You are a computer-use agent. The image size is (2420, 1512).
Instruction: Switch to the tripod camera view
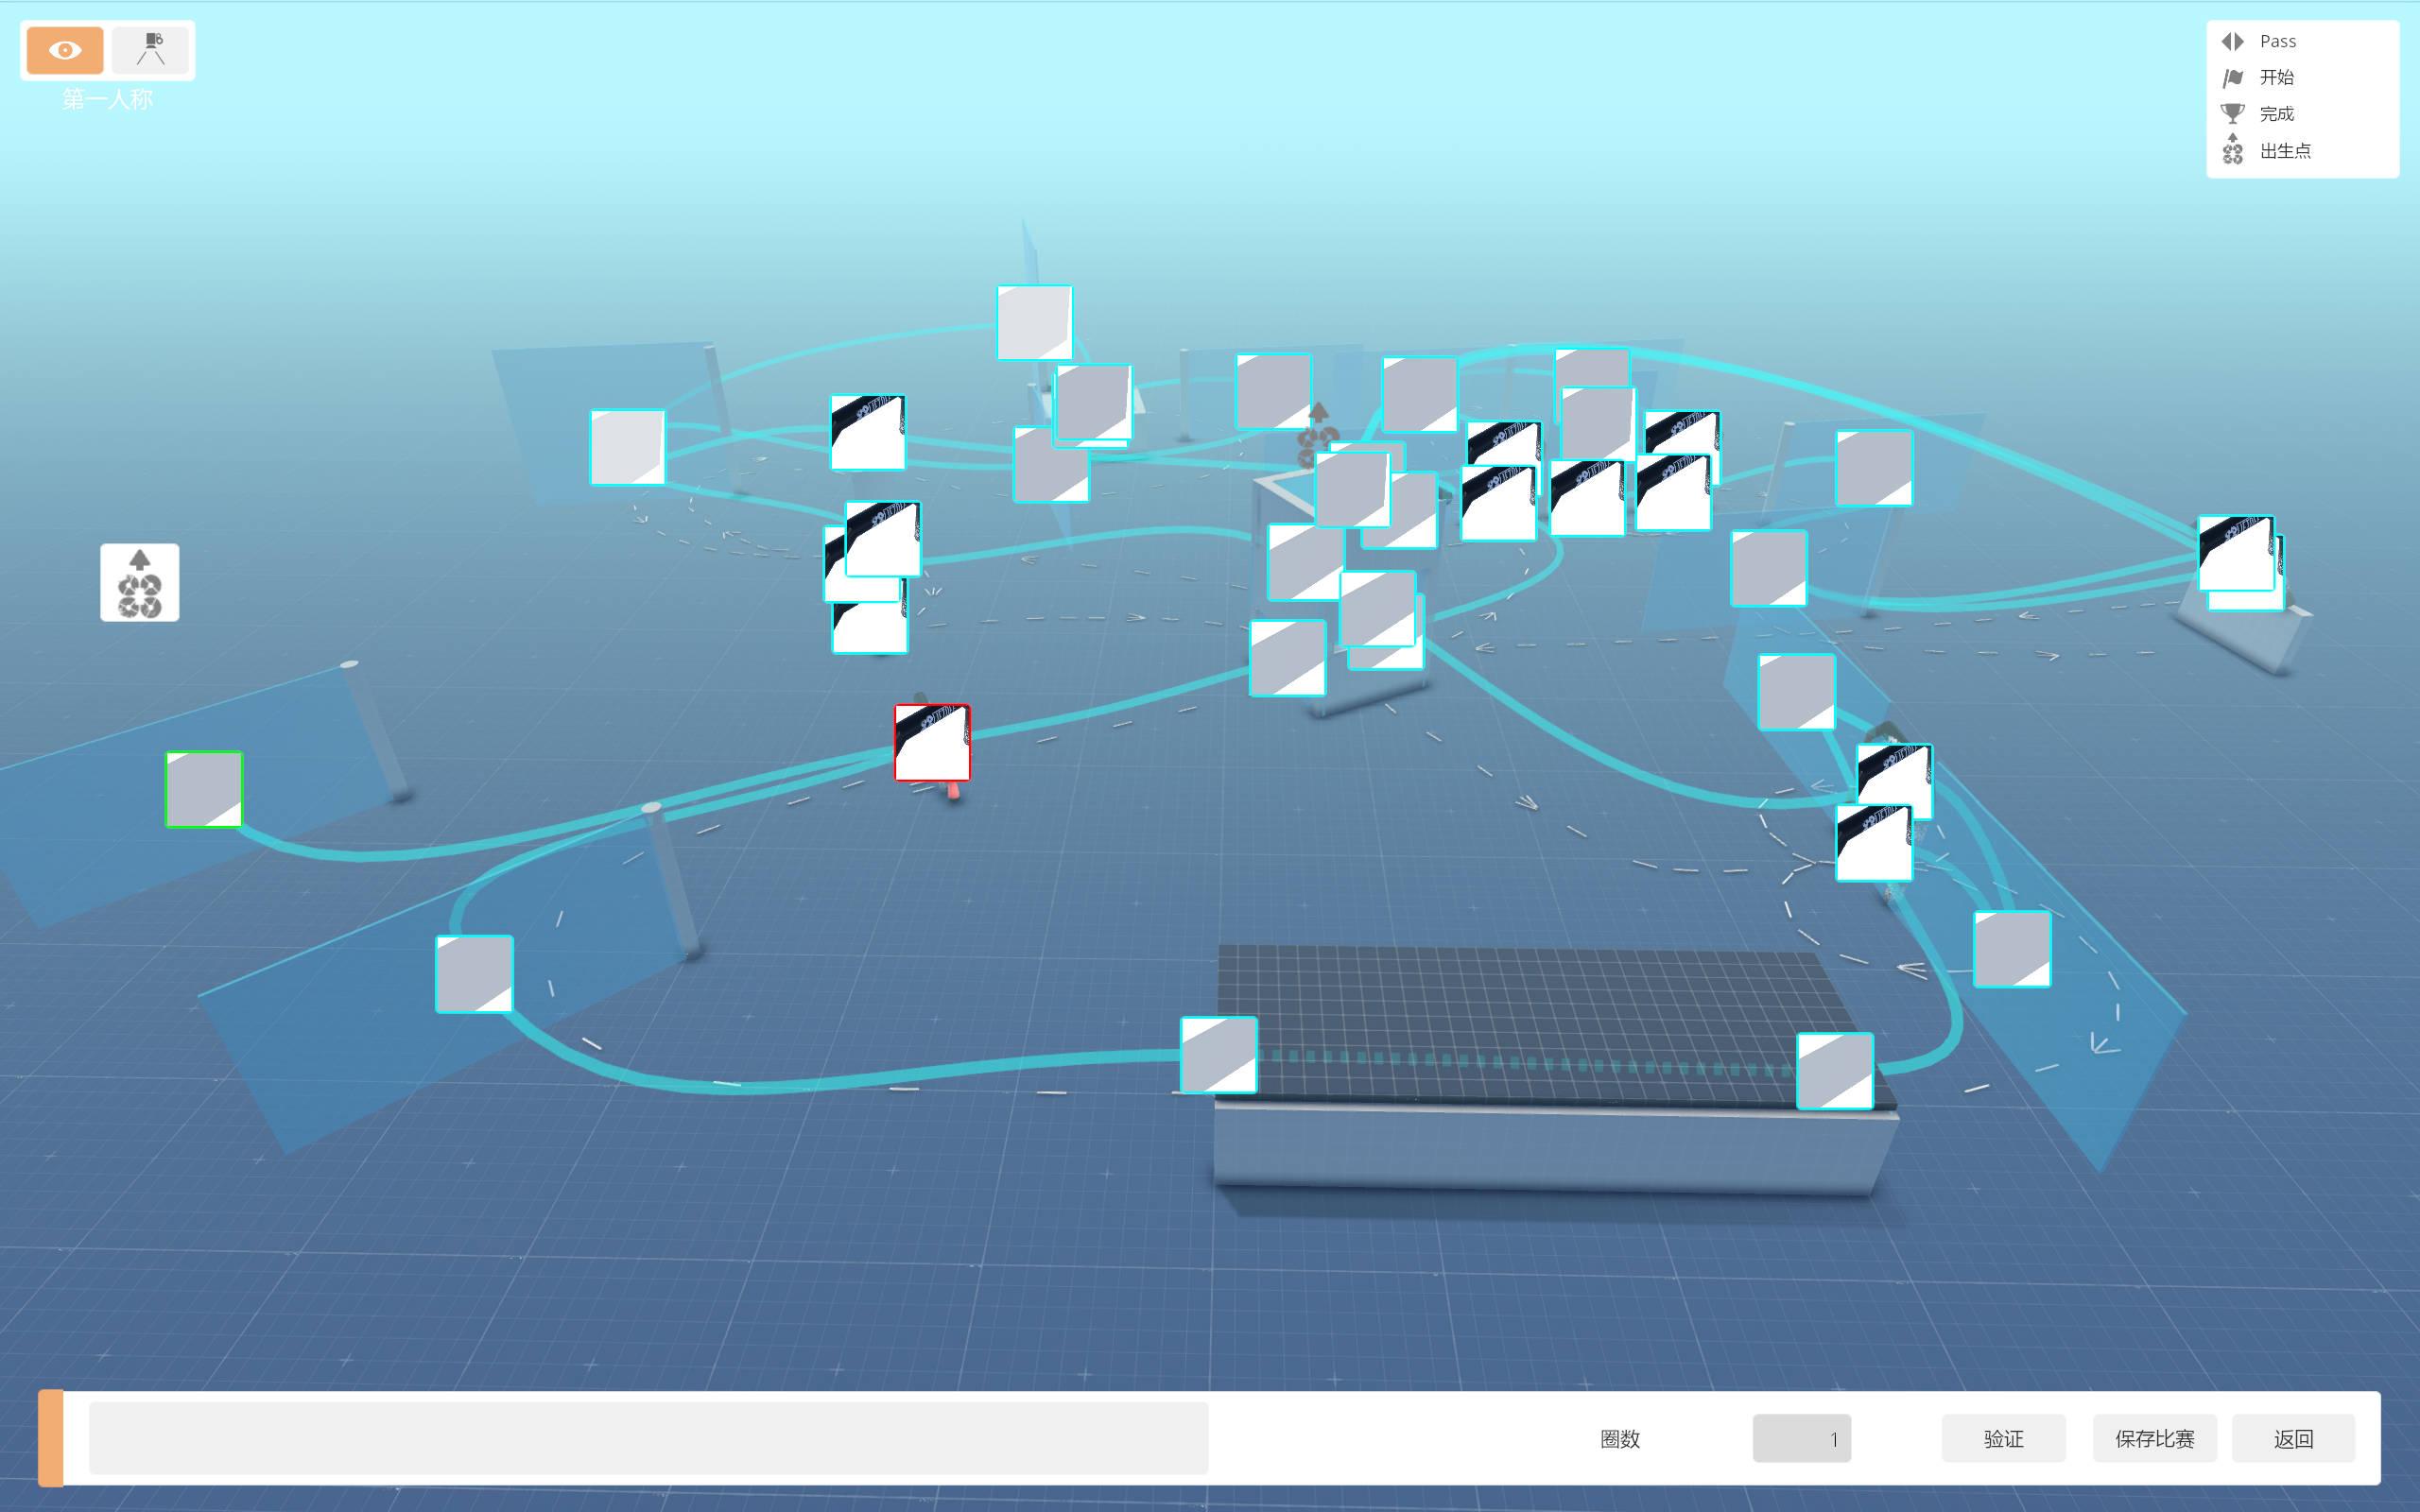[x=151, y=50]
